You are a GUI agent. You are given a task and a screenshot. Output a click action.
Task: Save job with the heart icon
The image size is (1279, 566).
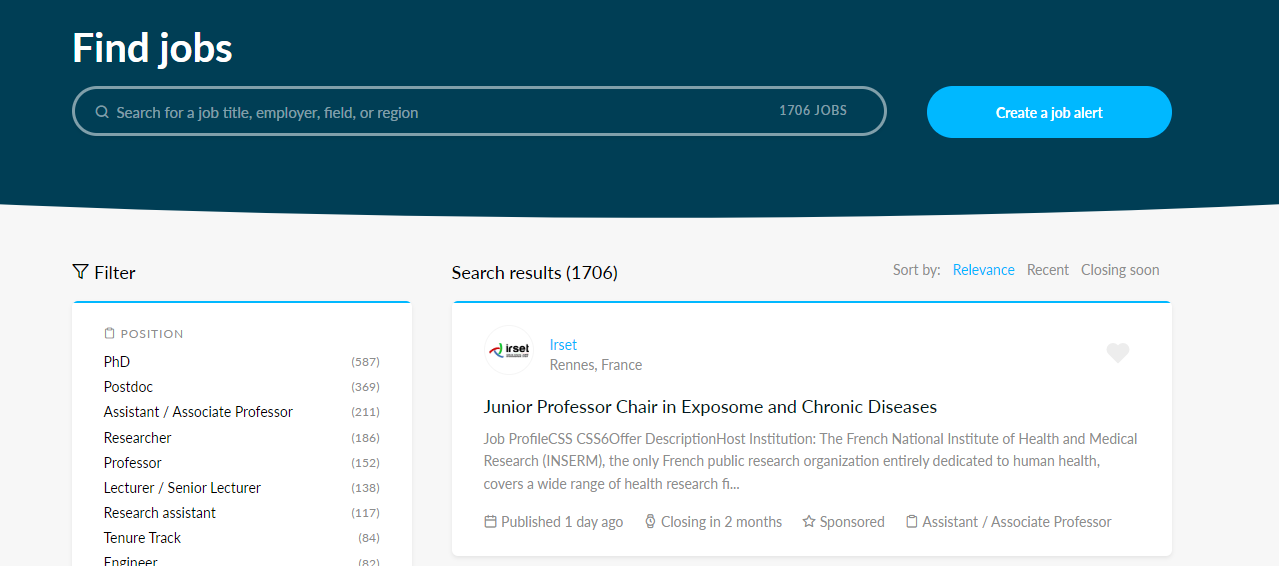point(1117,353)
